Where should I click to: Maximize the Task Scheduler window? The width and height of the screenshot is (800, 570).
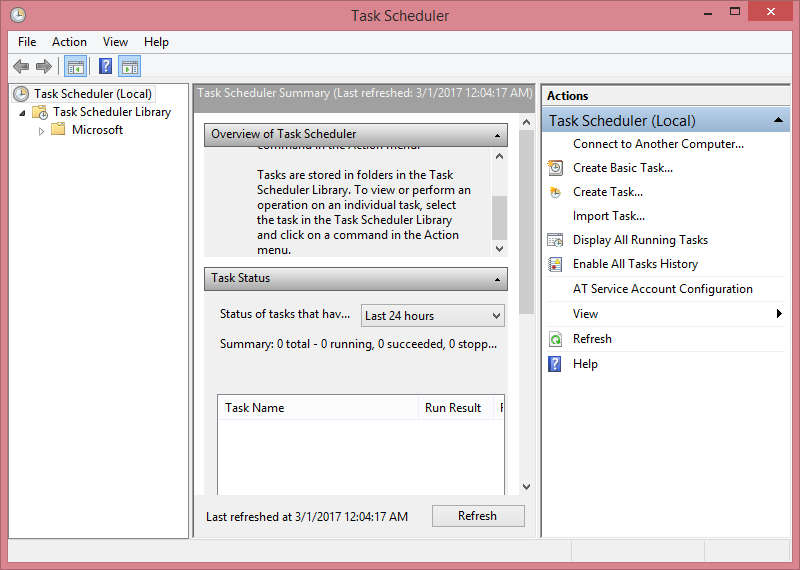pos(735,12)
